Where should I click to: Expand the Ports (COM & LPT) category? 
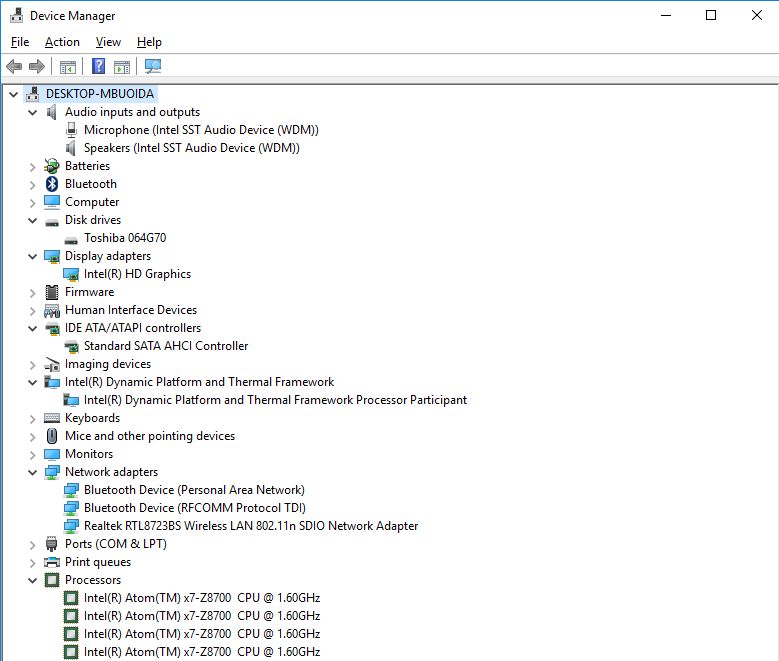(x=33, y=545)
